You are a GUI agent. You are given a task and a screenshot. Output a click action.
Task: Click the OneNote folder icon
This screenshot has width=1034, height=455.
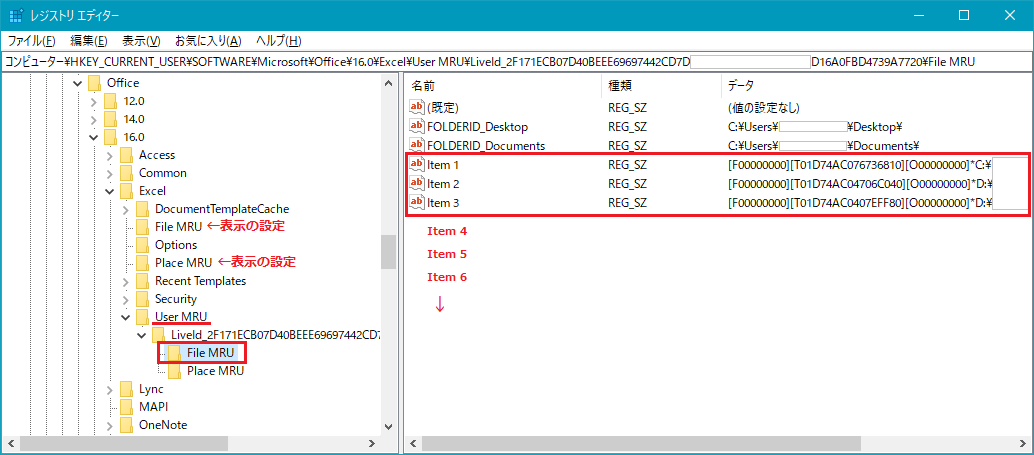tap(127, 425)
